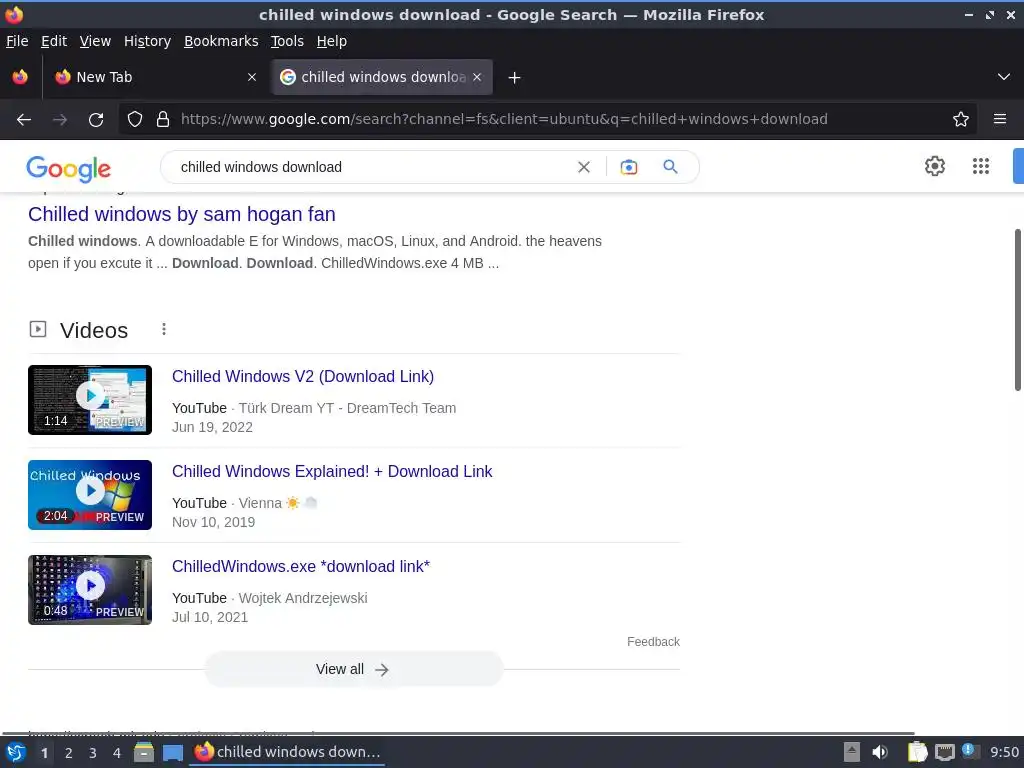Open the Help menu
1024x768 pixels.
pyautogui.click(x=332, y=41)
